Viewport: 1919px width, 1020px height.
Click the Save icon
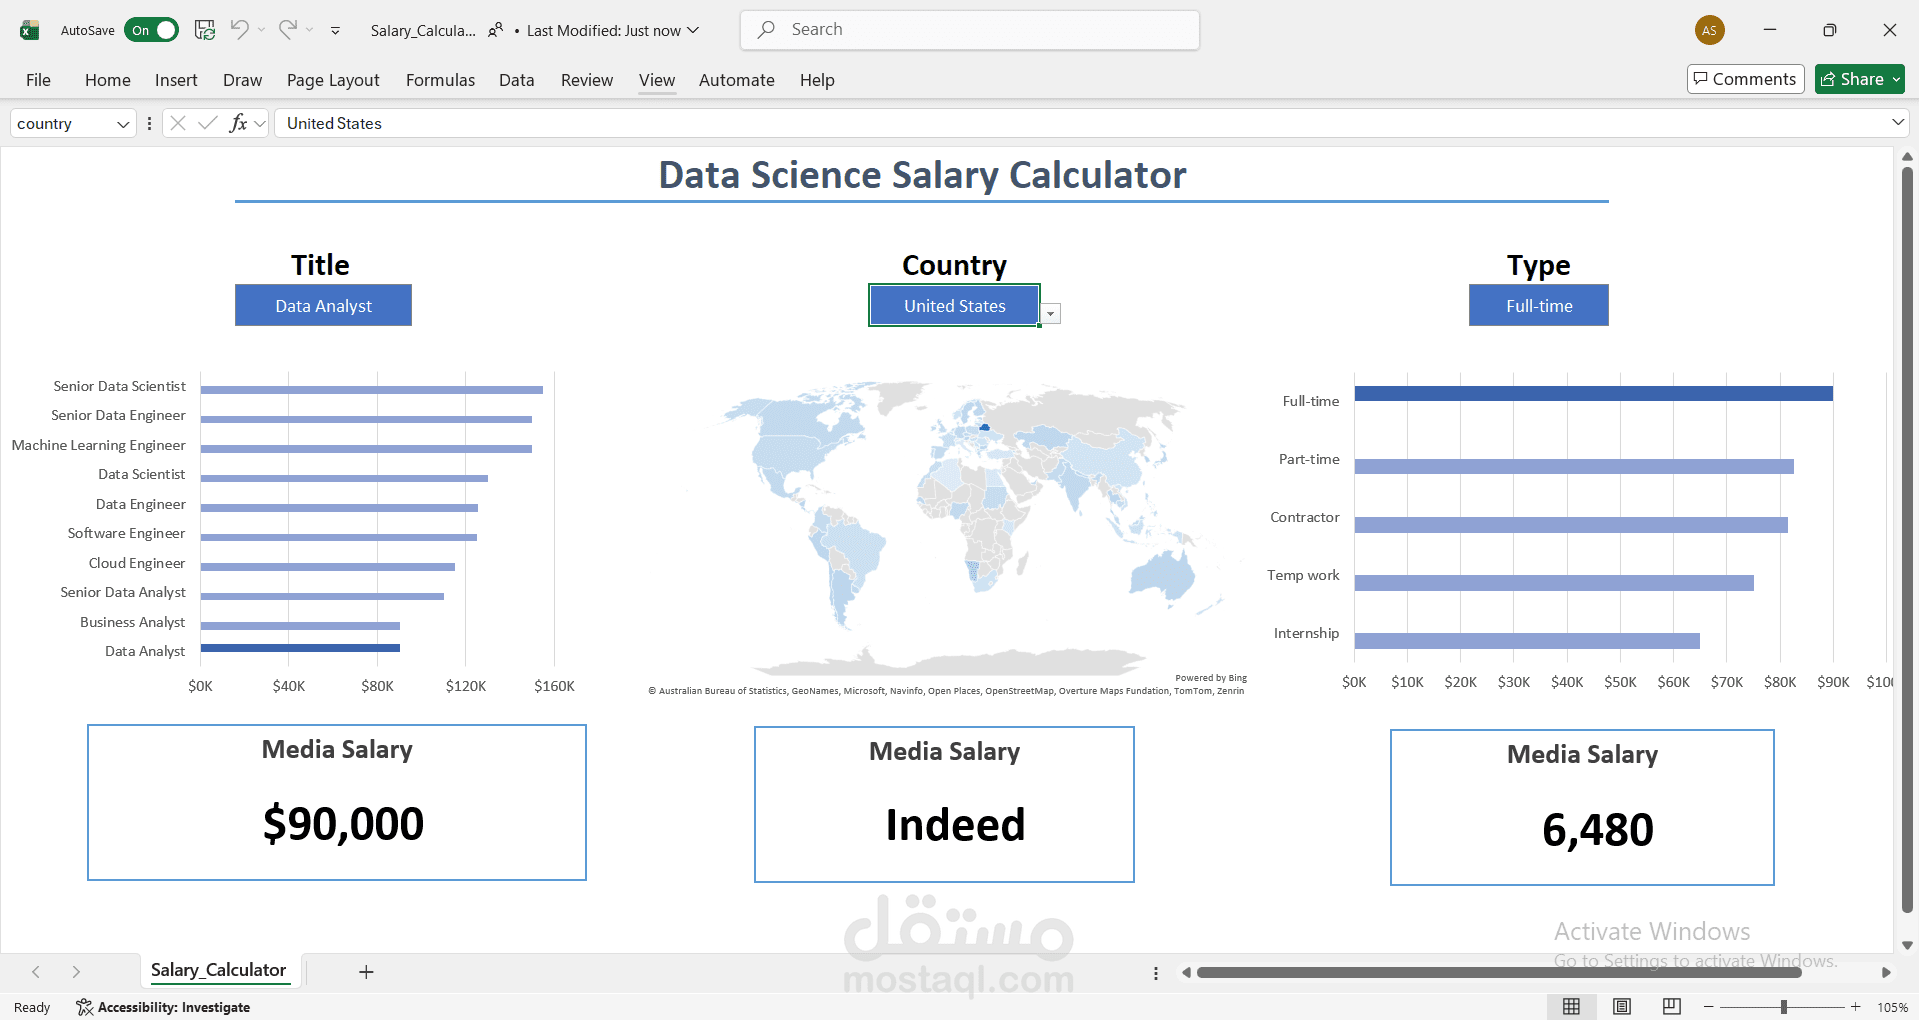(x=205, y=30)
